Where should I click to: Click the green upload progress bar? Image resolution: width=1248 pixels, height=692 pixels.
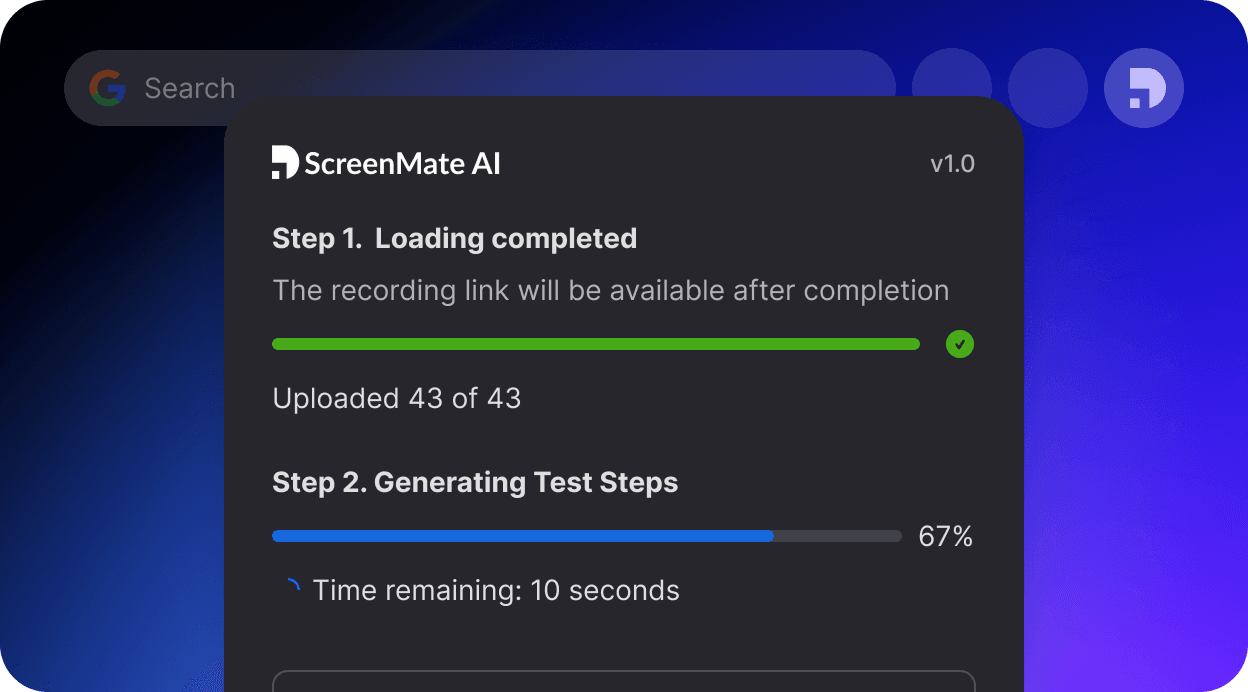[x=595, y=344]
